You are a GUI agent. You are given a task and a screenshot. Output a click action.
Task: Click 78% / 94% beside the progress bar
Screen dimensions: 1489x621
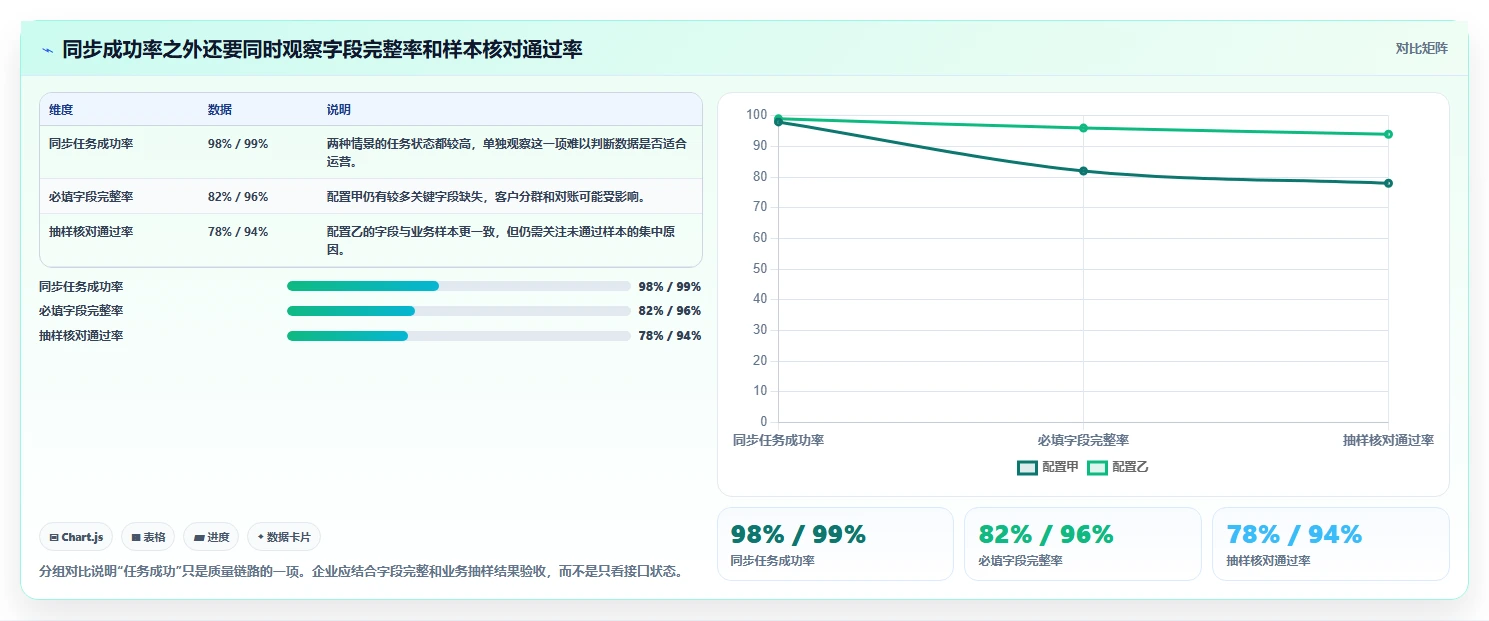670,336
